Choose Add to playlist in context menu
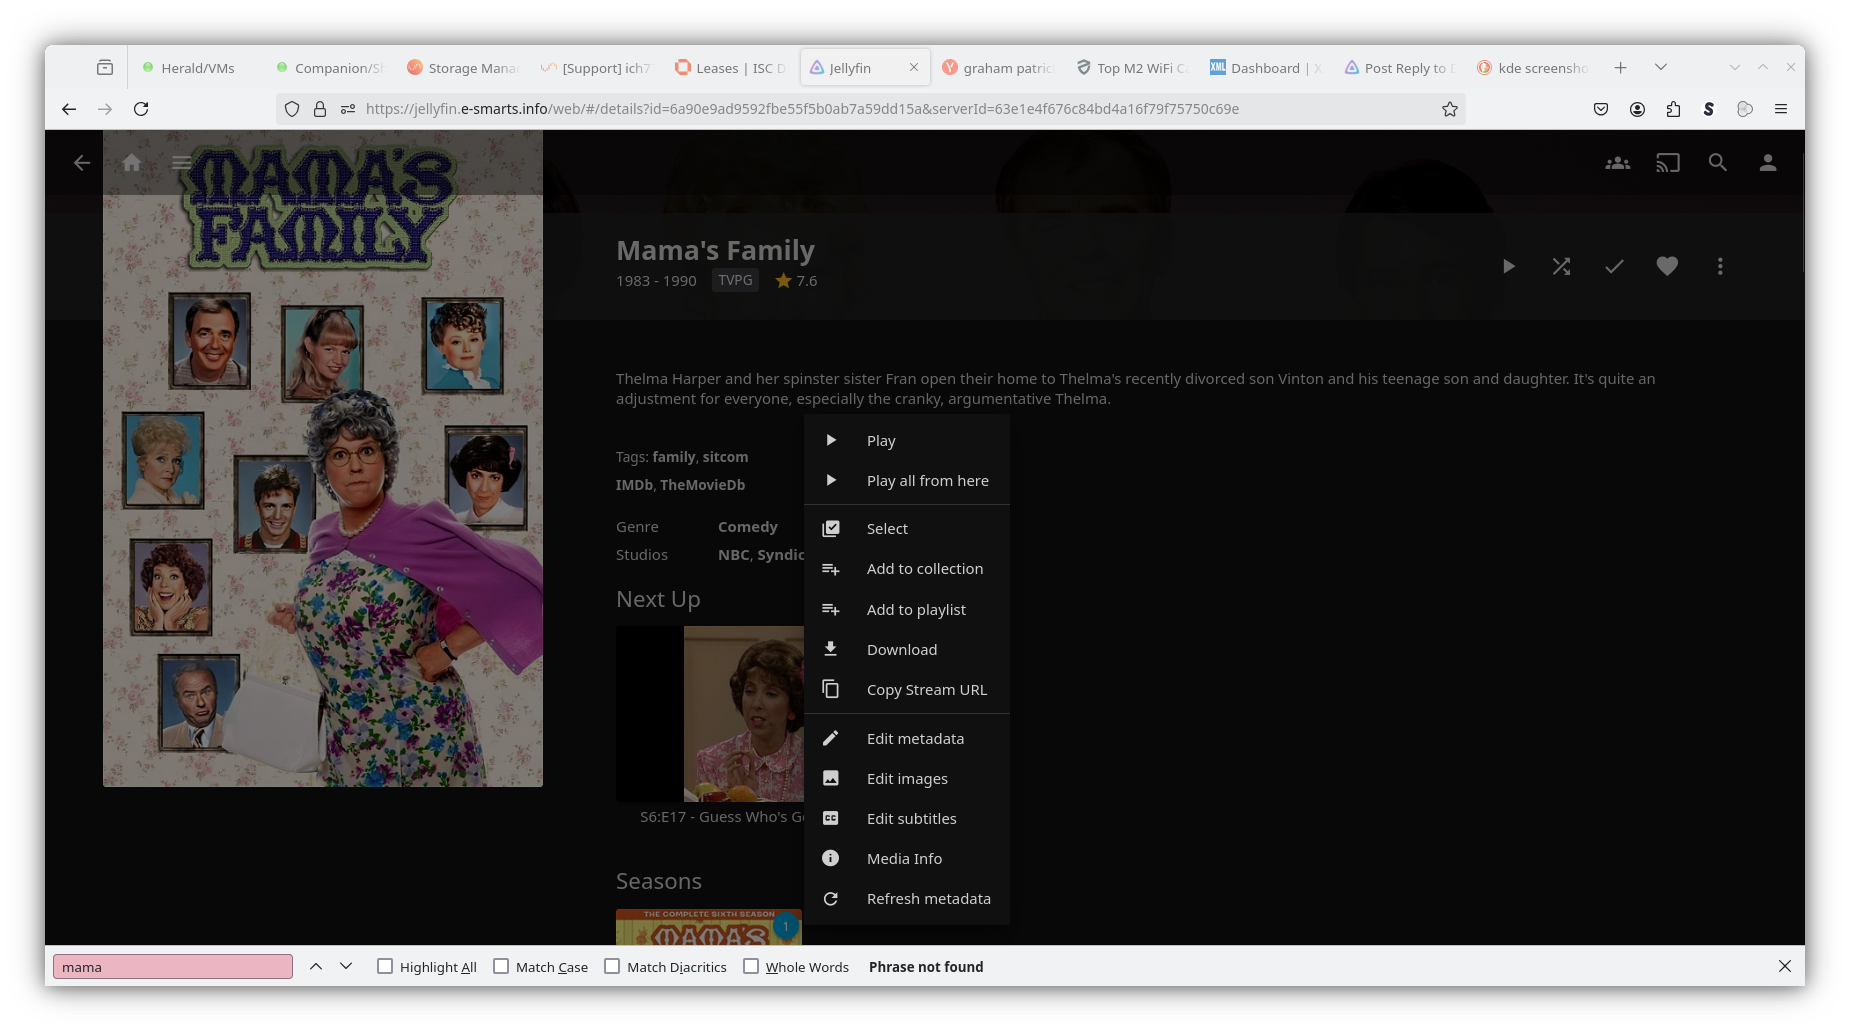The image size is (1850, 1031). click(916, 610)
